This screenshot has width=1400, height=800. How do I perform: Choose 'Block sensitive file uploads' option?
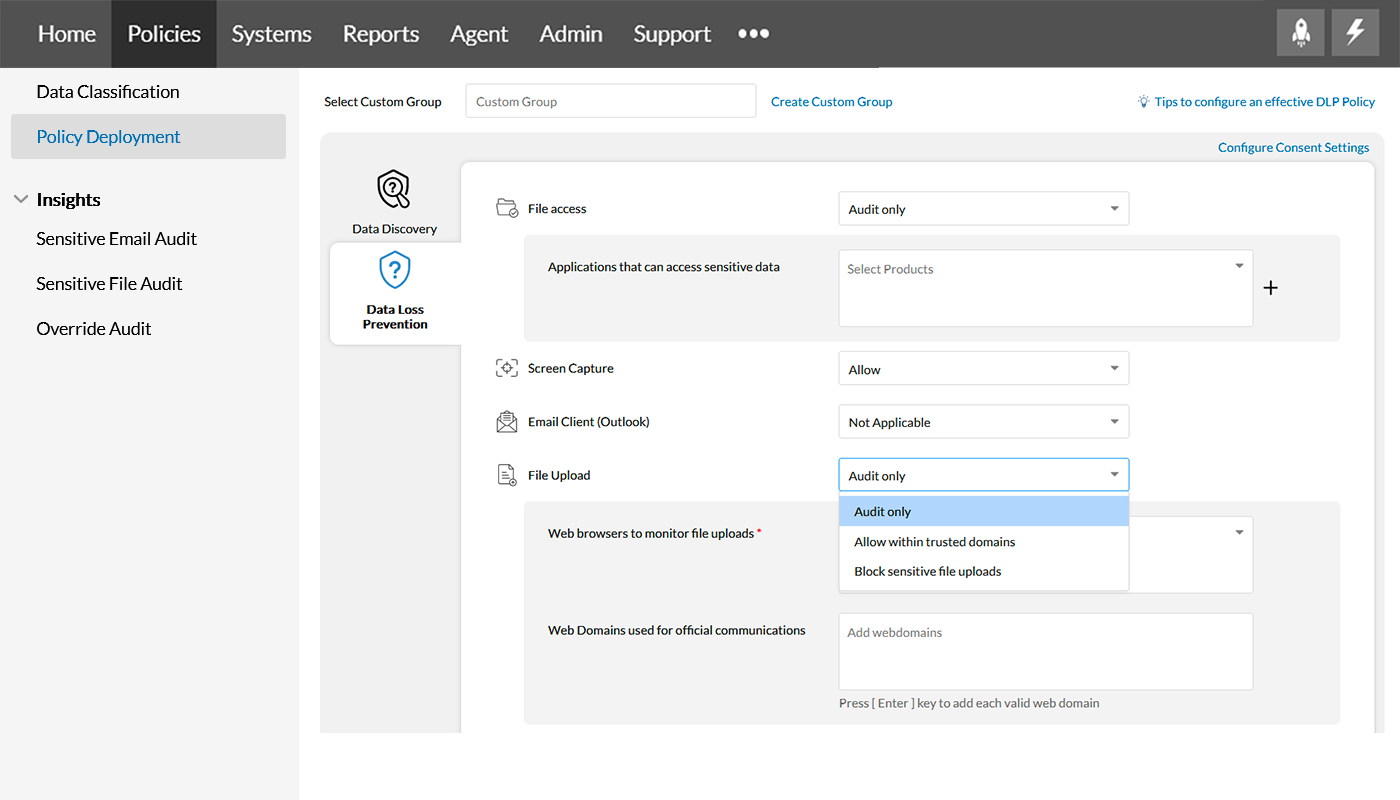(927, 572)
